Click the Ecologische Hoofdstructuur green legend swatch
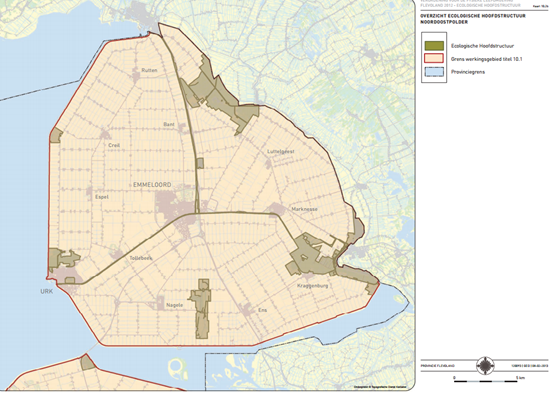 [x=434, y=46]
